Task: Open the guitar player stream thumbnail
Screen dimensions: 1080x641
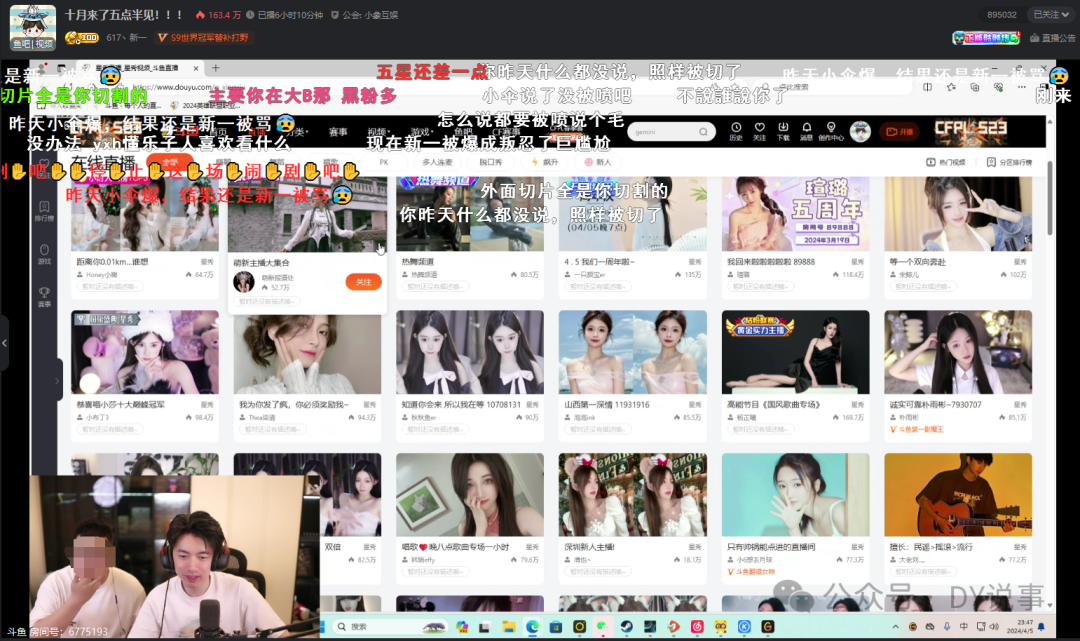Action: click(958, 495)
